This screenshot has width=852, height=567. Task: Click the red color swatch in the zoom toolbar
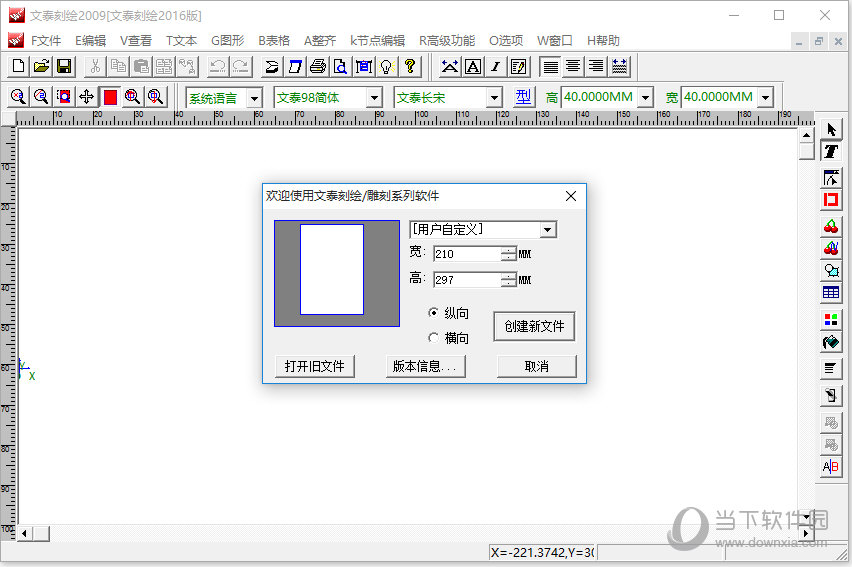click(110, 97)
